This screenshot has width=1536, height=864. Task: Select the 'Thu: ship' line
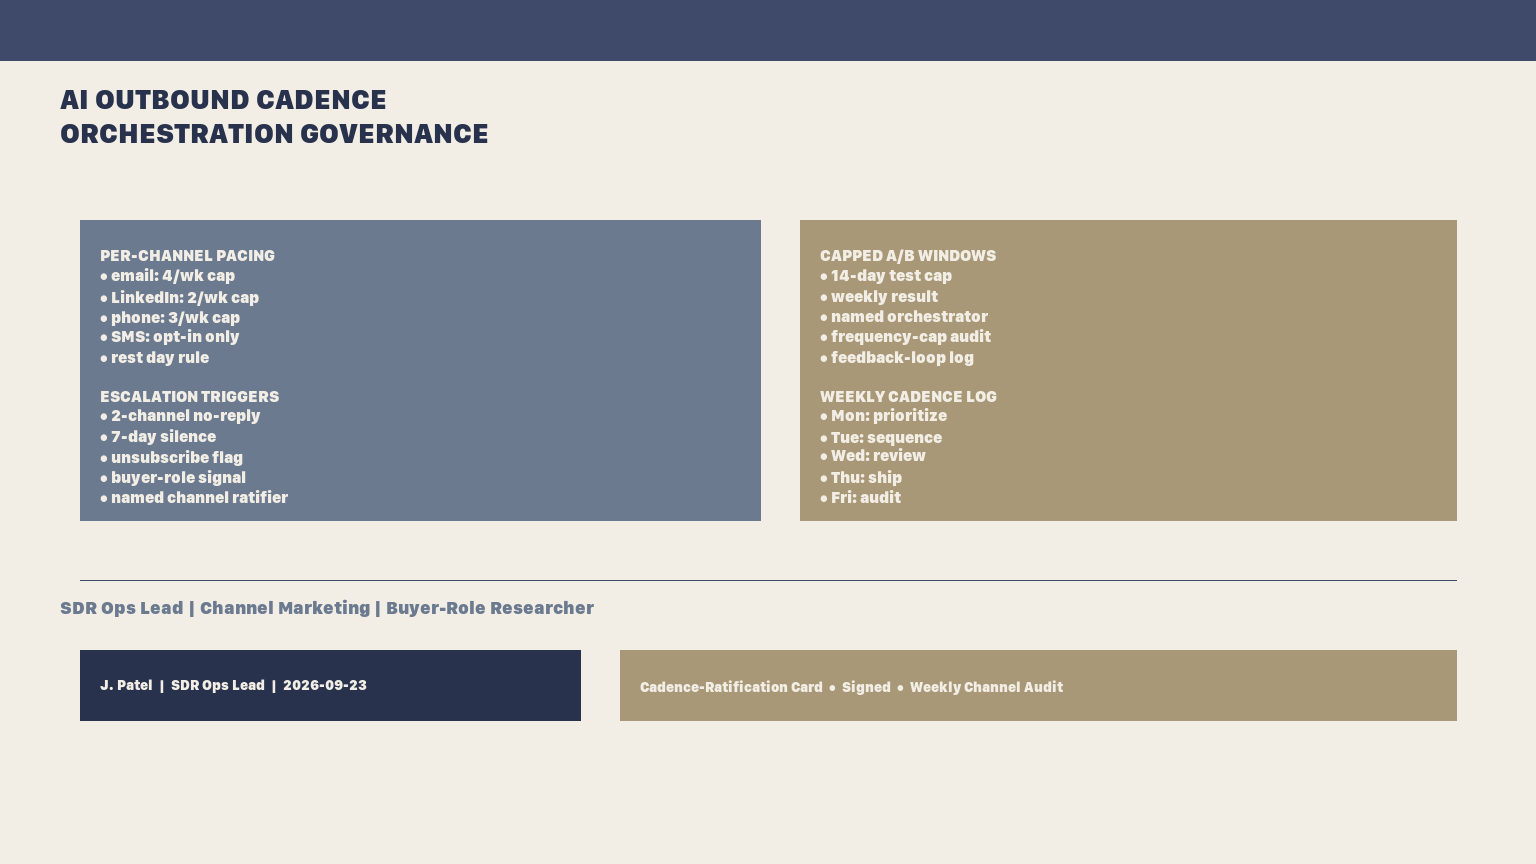[861, 478]
